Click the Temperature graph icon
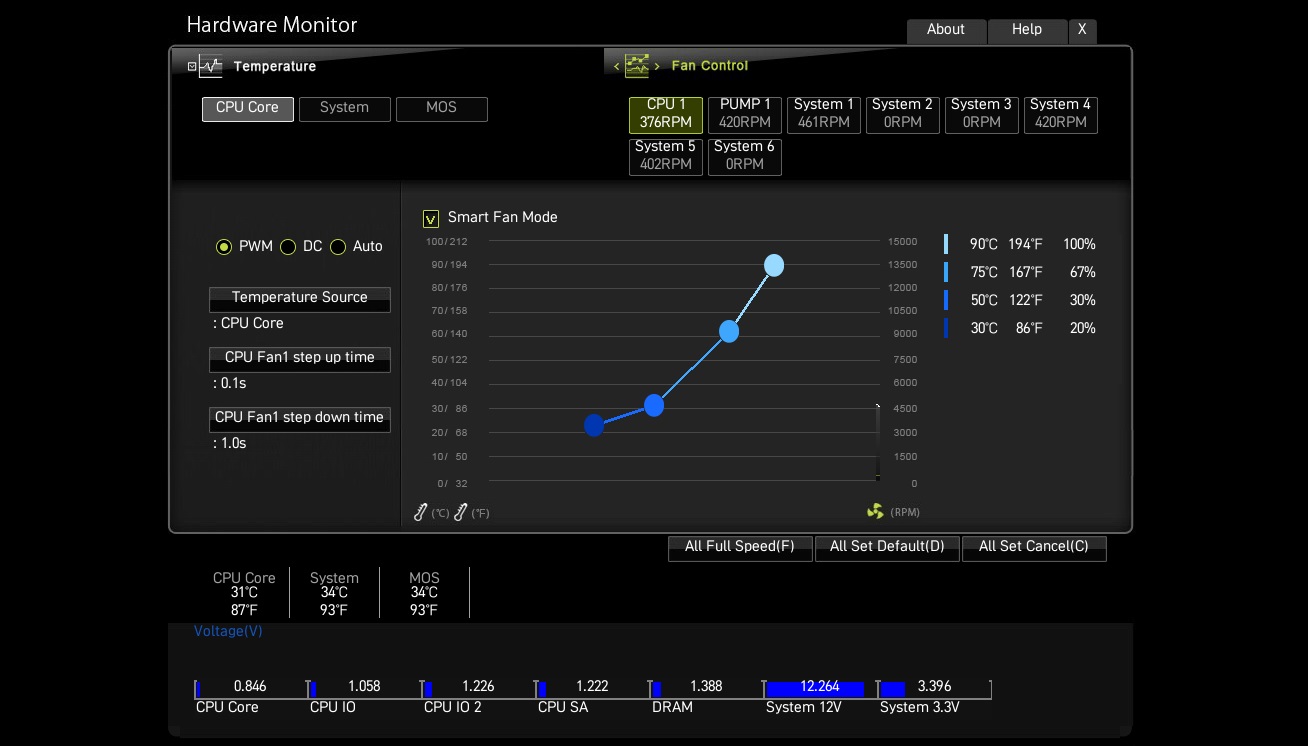1308x746 pixels. 211,66
